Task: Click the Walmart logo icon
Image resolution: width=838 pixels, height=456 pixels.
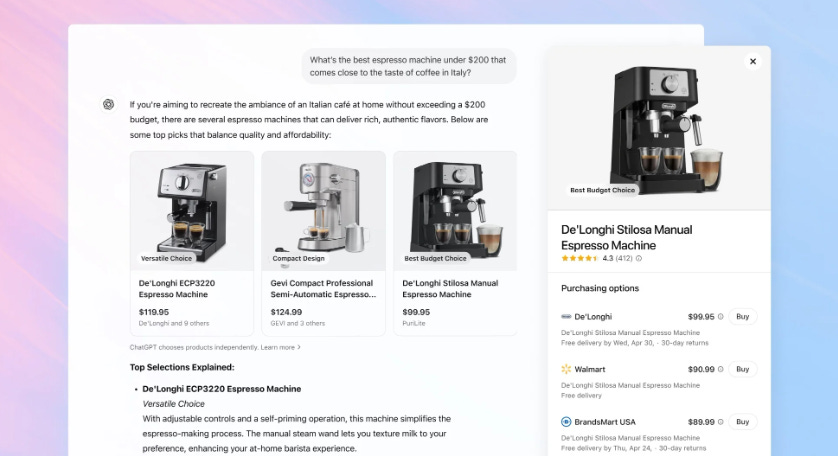Action: [x=566, y=369]
